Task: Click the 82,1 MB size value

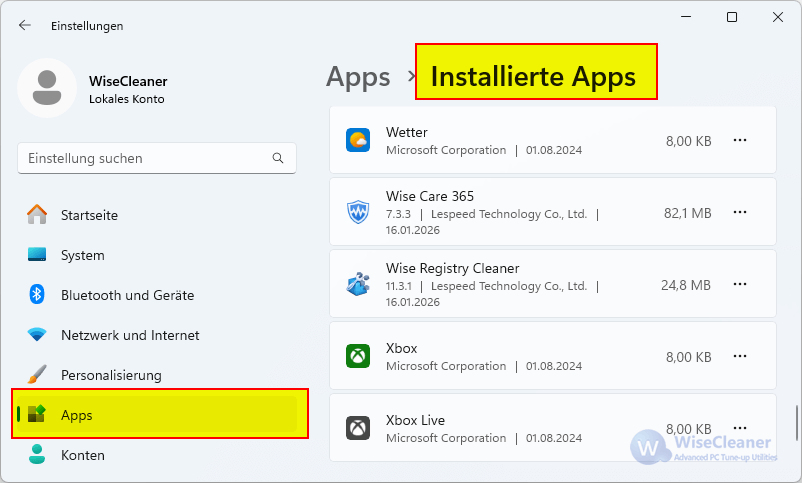Action: tap(687, 213)
